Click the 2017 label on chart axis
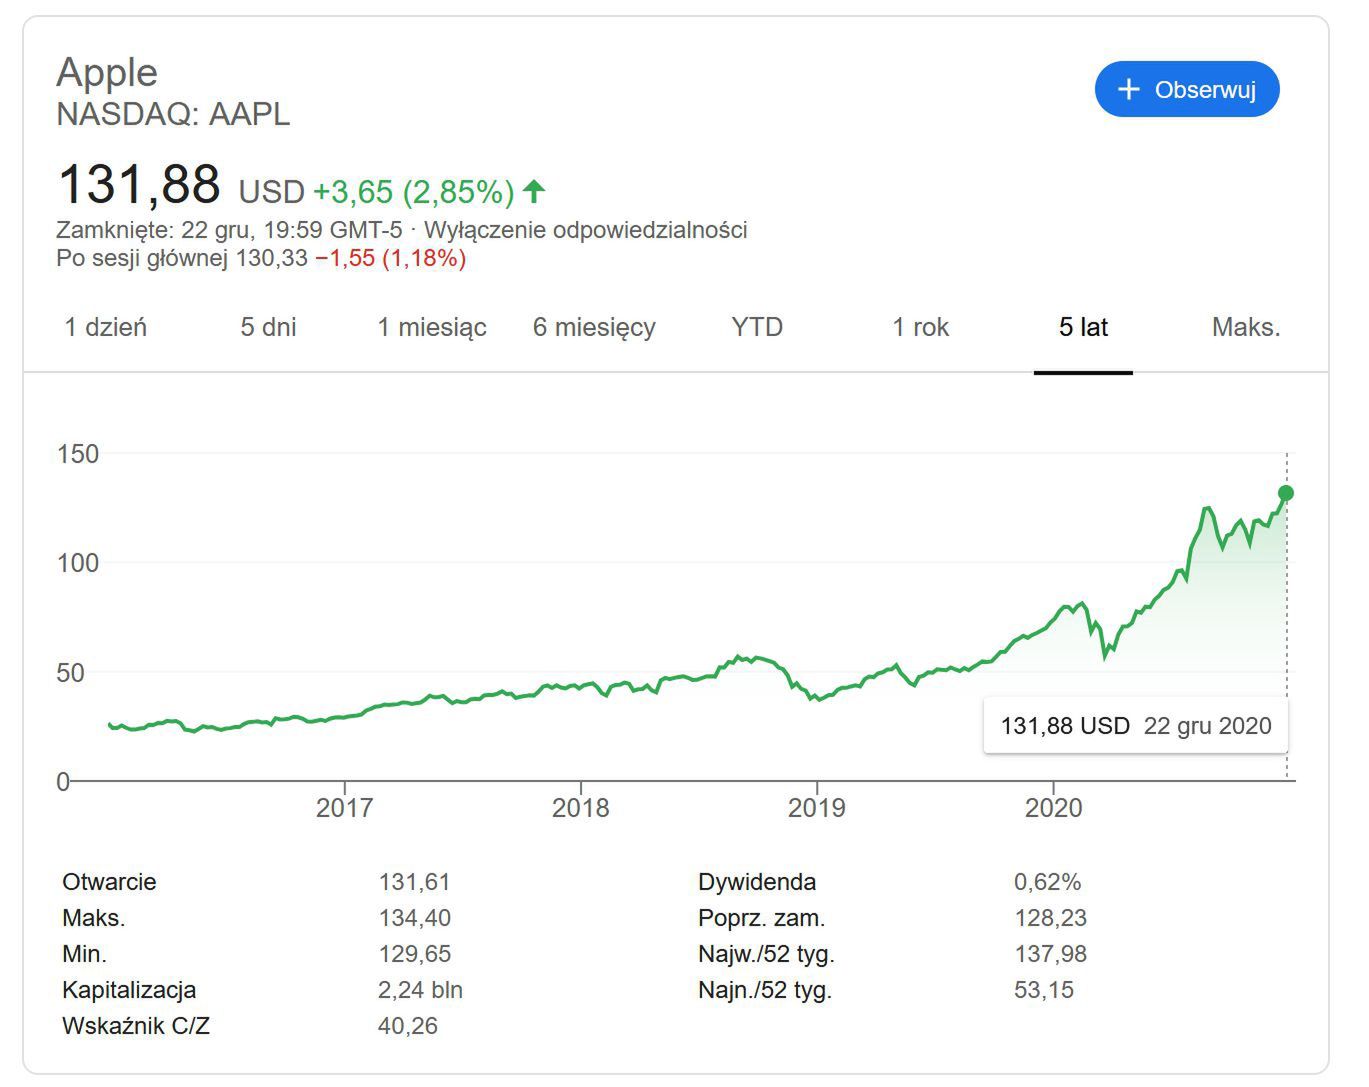 (x=344, y=808)
